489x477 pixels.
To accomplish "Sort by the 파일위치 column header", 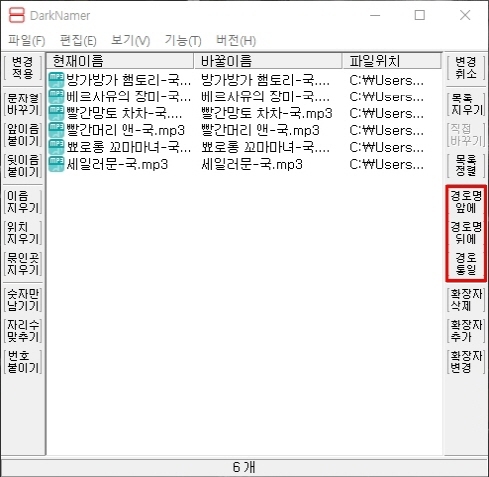I will (x=391, y=61).
